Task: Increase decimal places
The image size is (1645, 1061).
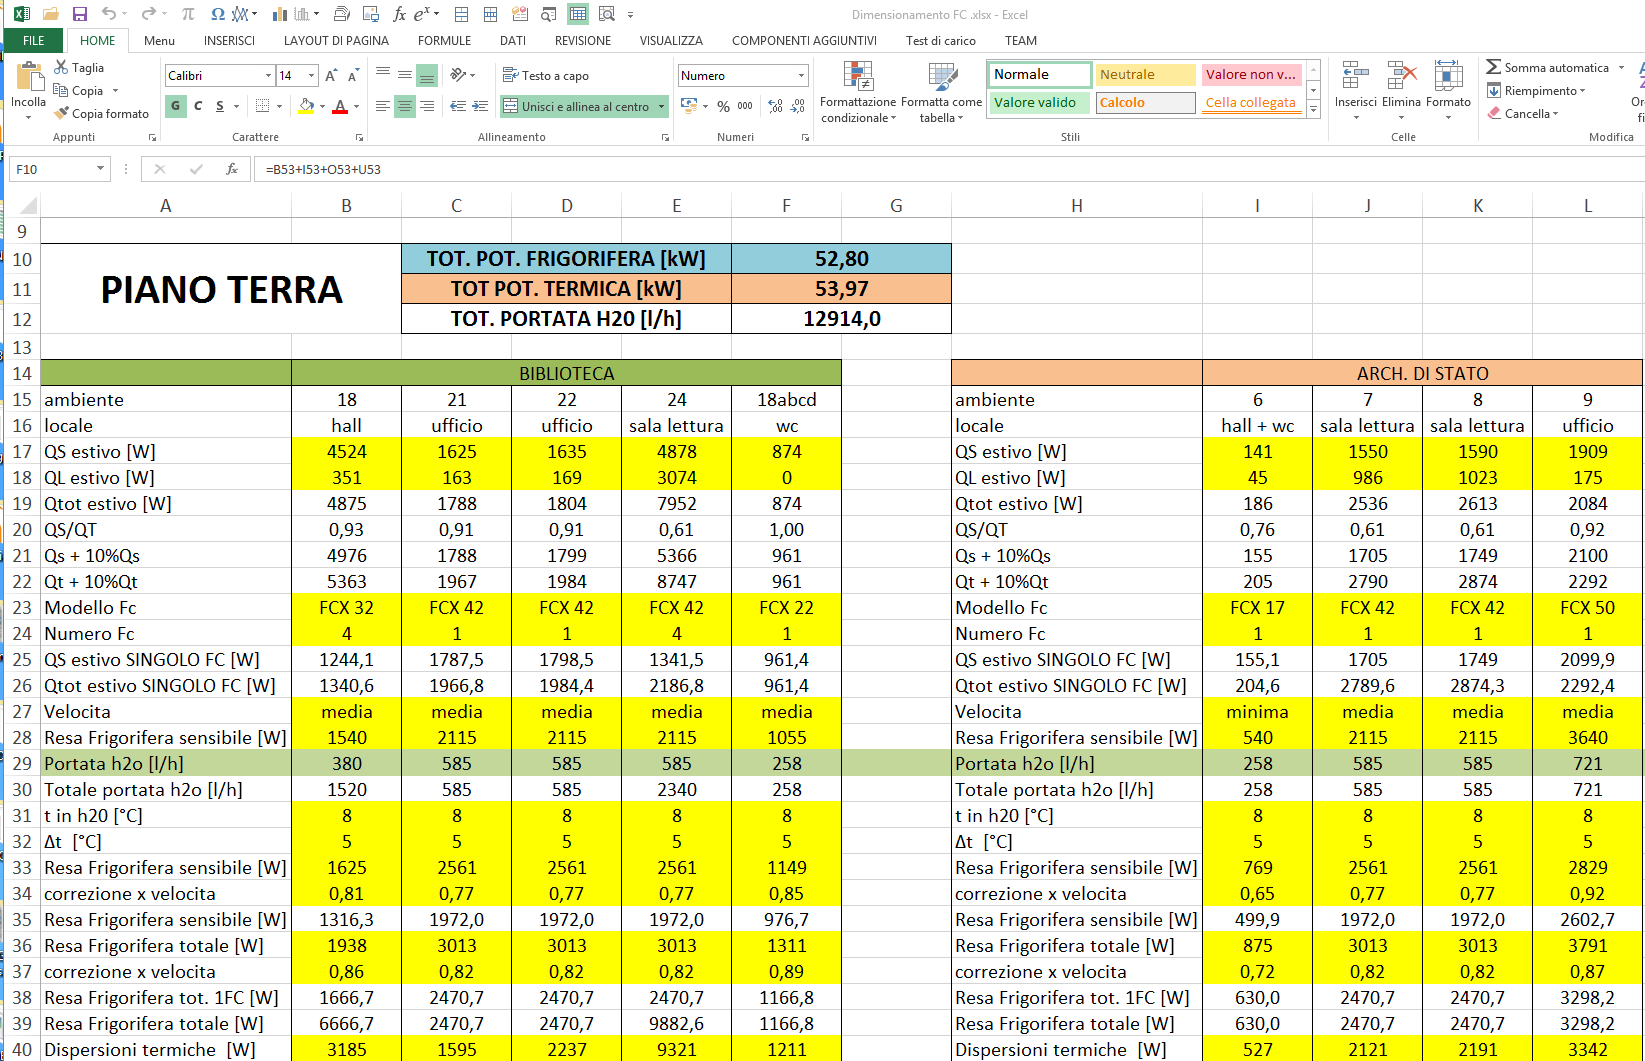Action: 776,106
